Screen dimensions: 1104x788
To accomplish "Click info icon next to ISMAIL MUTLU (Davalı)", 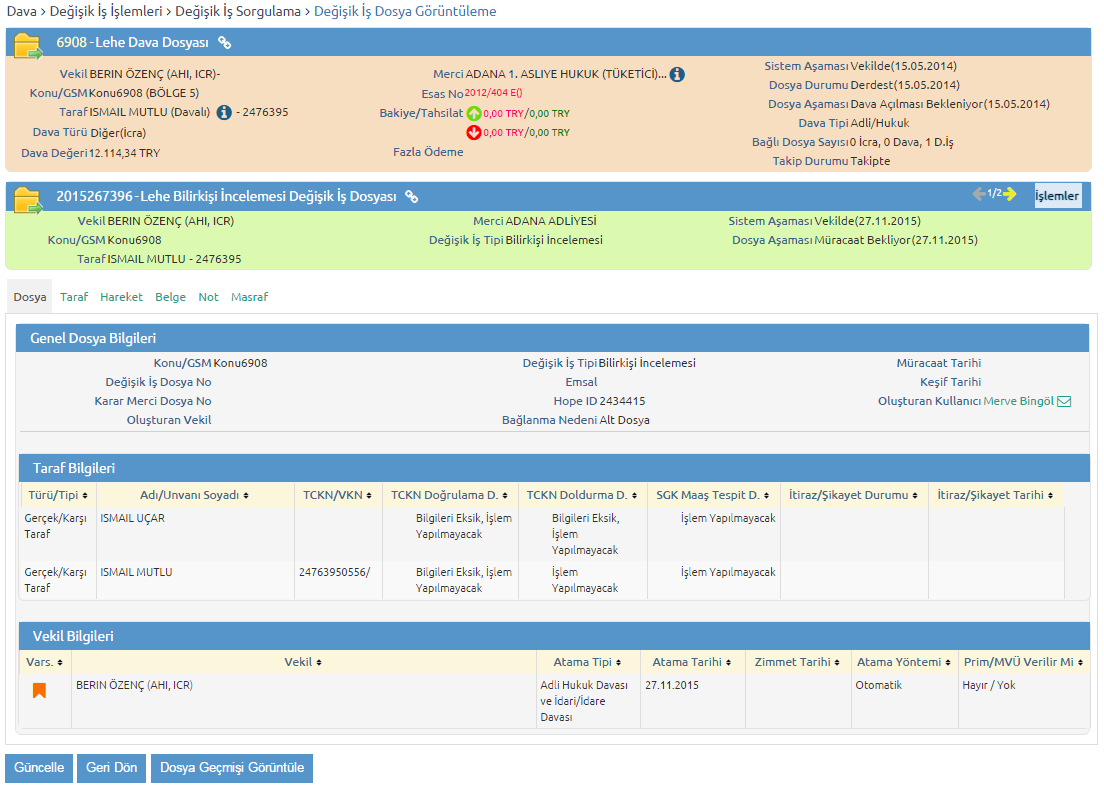I will coord(224,113).
